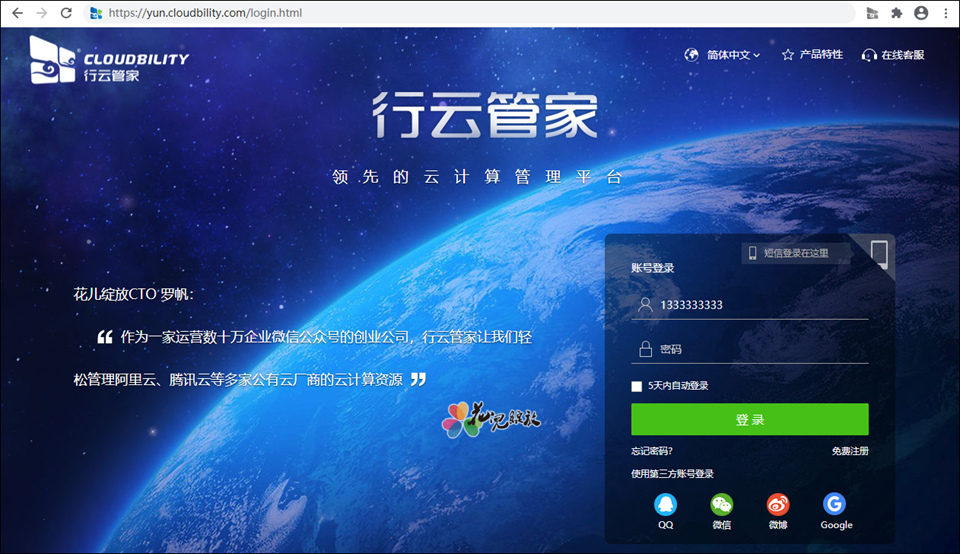The image size is (960, 554).
Task: Click the headset customer service icon
Action: click(868, 56)
